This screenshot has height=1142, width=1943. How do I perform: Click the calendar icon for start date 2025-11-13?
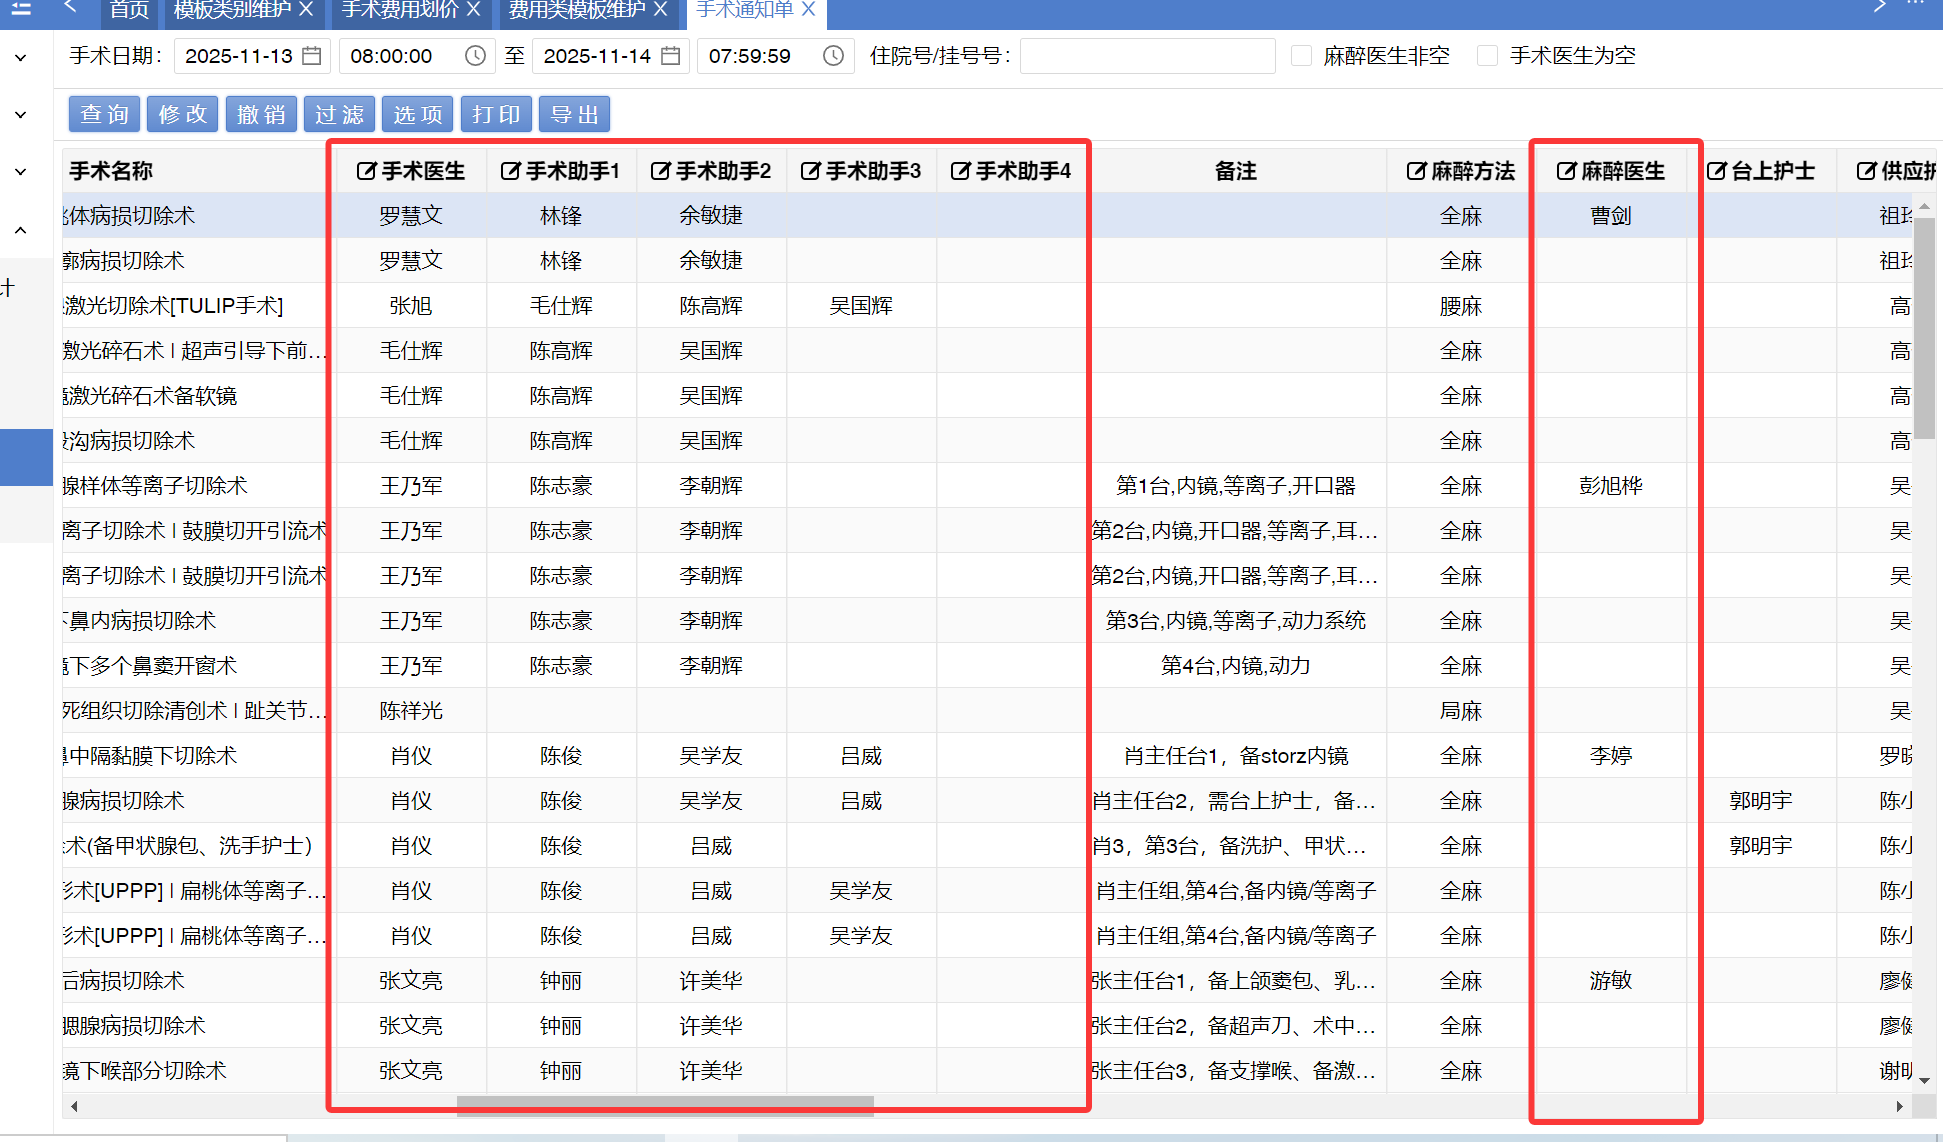(x=312, y=56)
